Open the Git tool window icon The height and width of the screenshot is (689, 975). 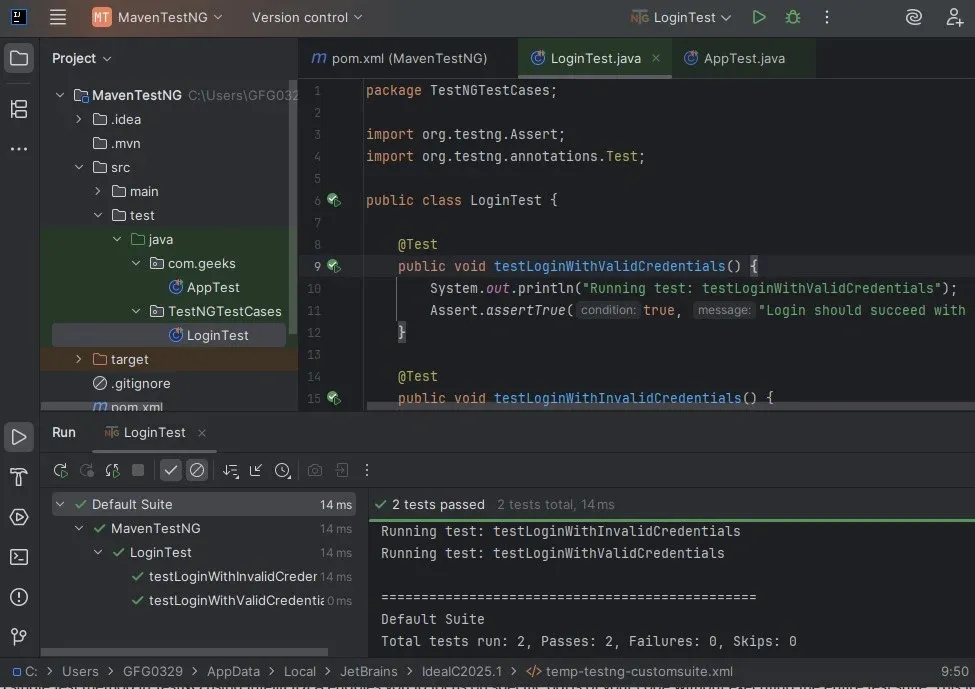tap(18, 637)
